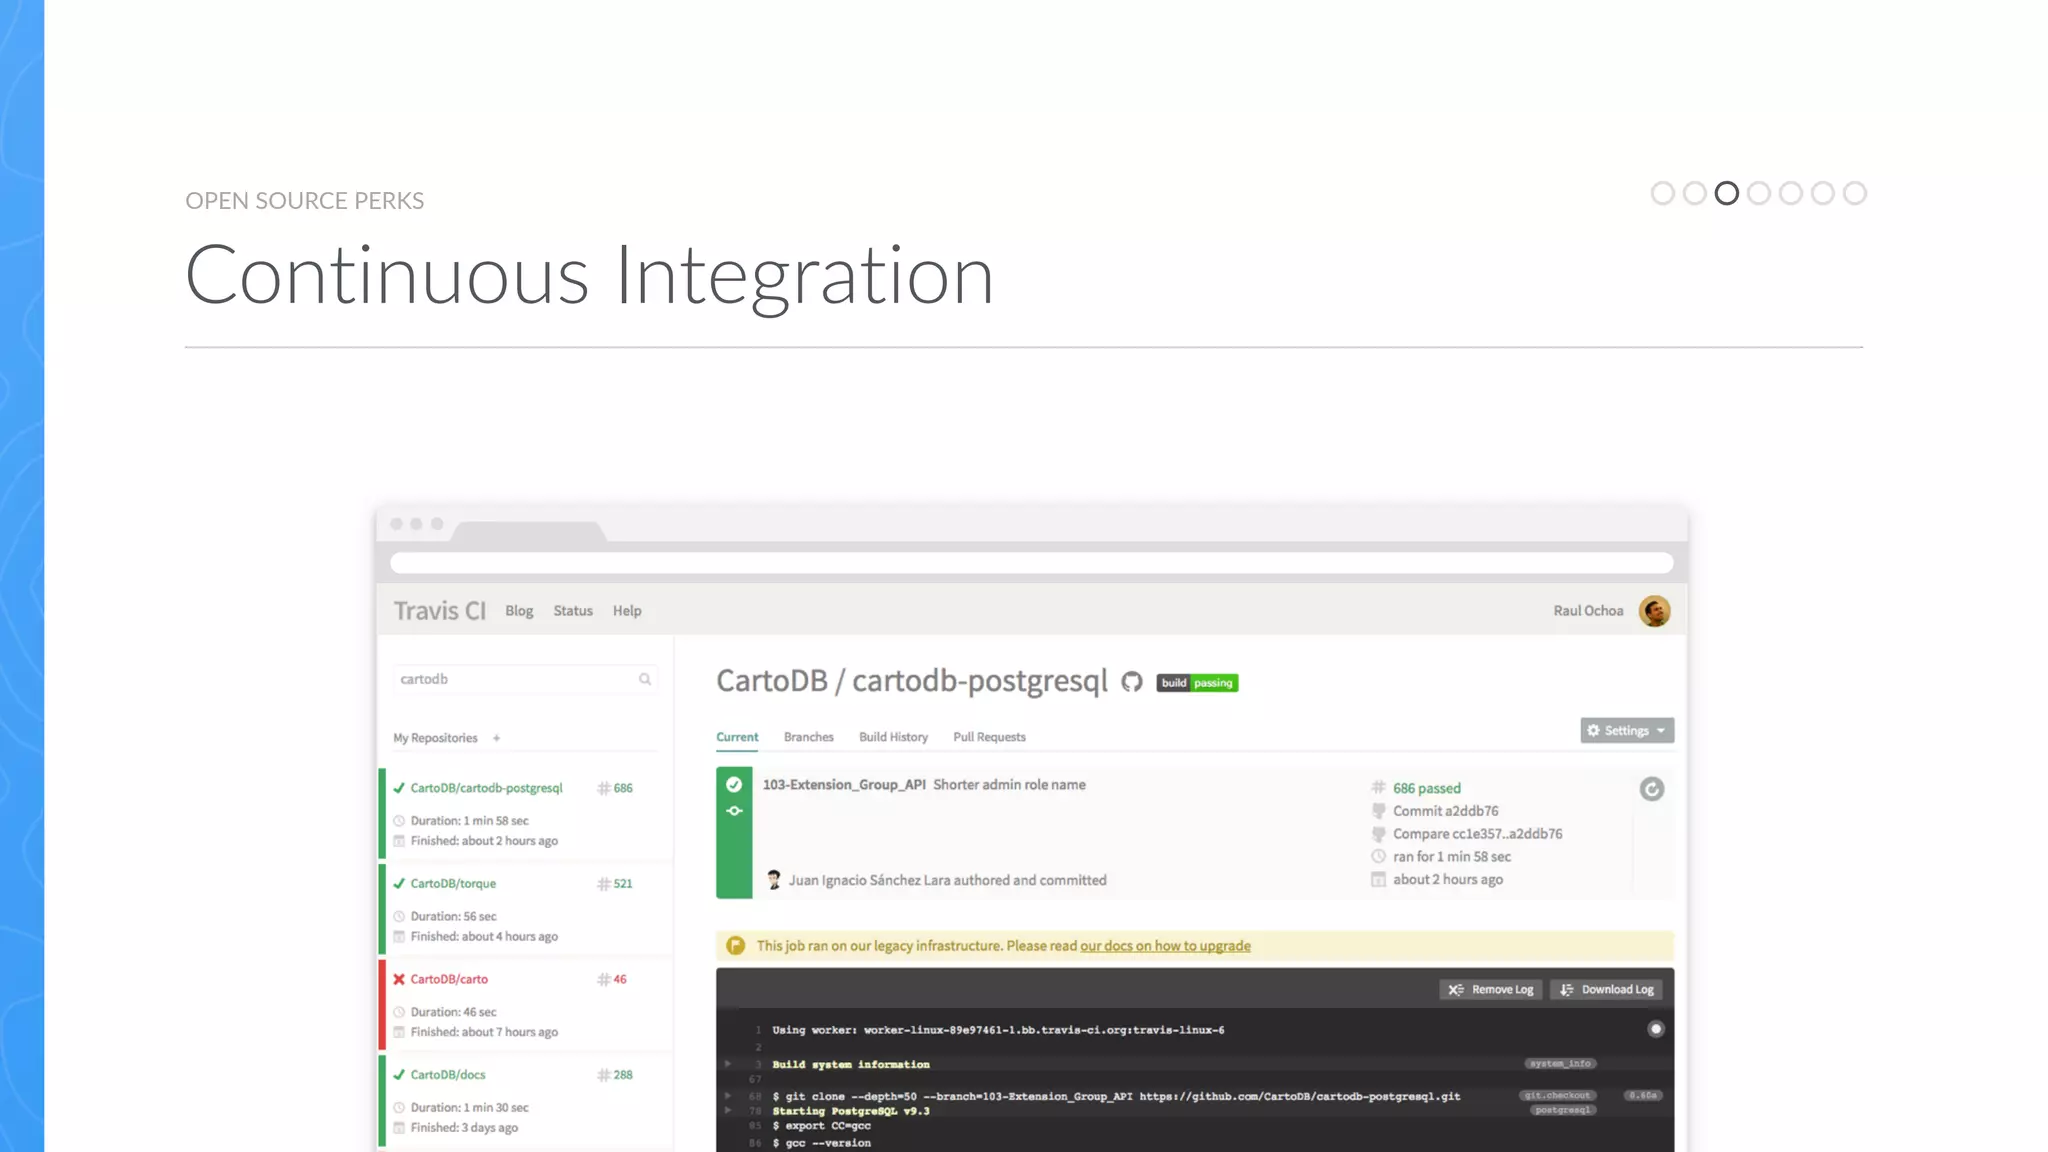Open Compare cc1e357..a2ddb76 link
Image resolution: width=2048 pixels, height=1152 pixels.
[x=1477, y=834]
